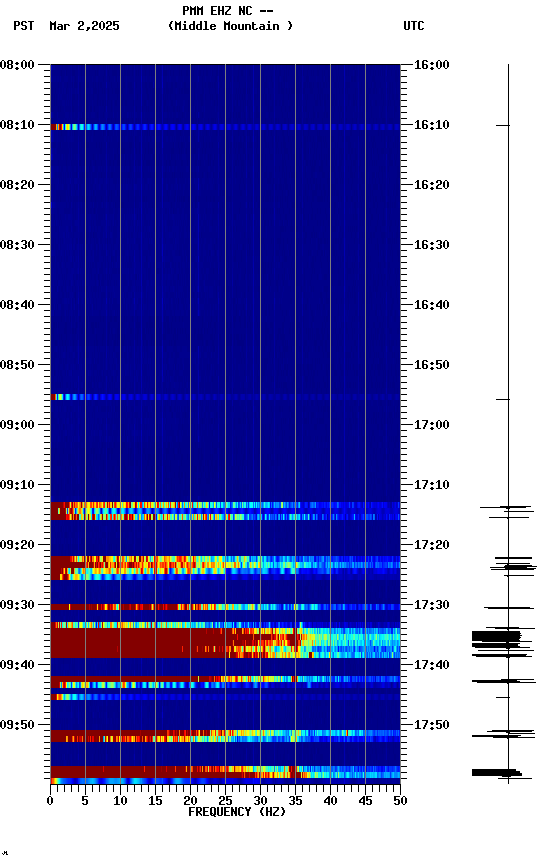Viewport: 552px width, 864px height.
Task: Click the 'FREQUENCY (HZ)' axis label
Action: click(x=237, y=812)
